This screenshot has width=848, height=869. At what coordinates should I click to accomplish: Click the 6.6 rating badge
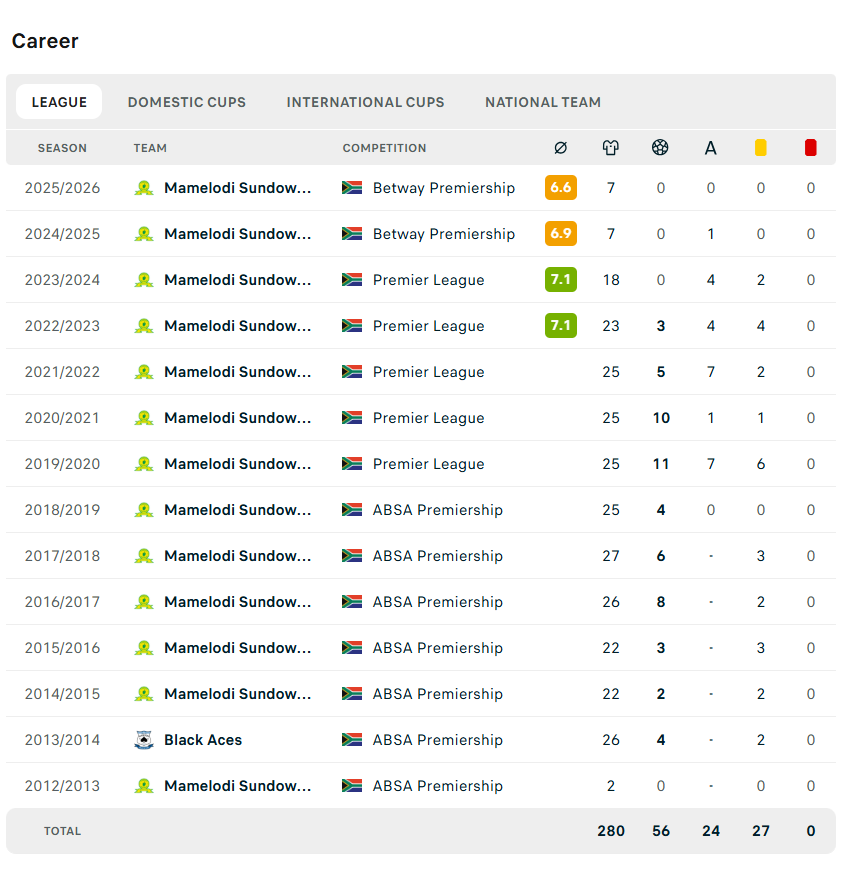[x=560, y=187]
